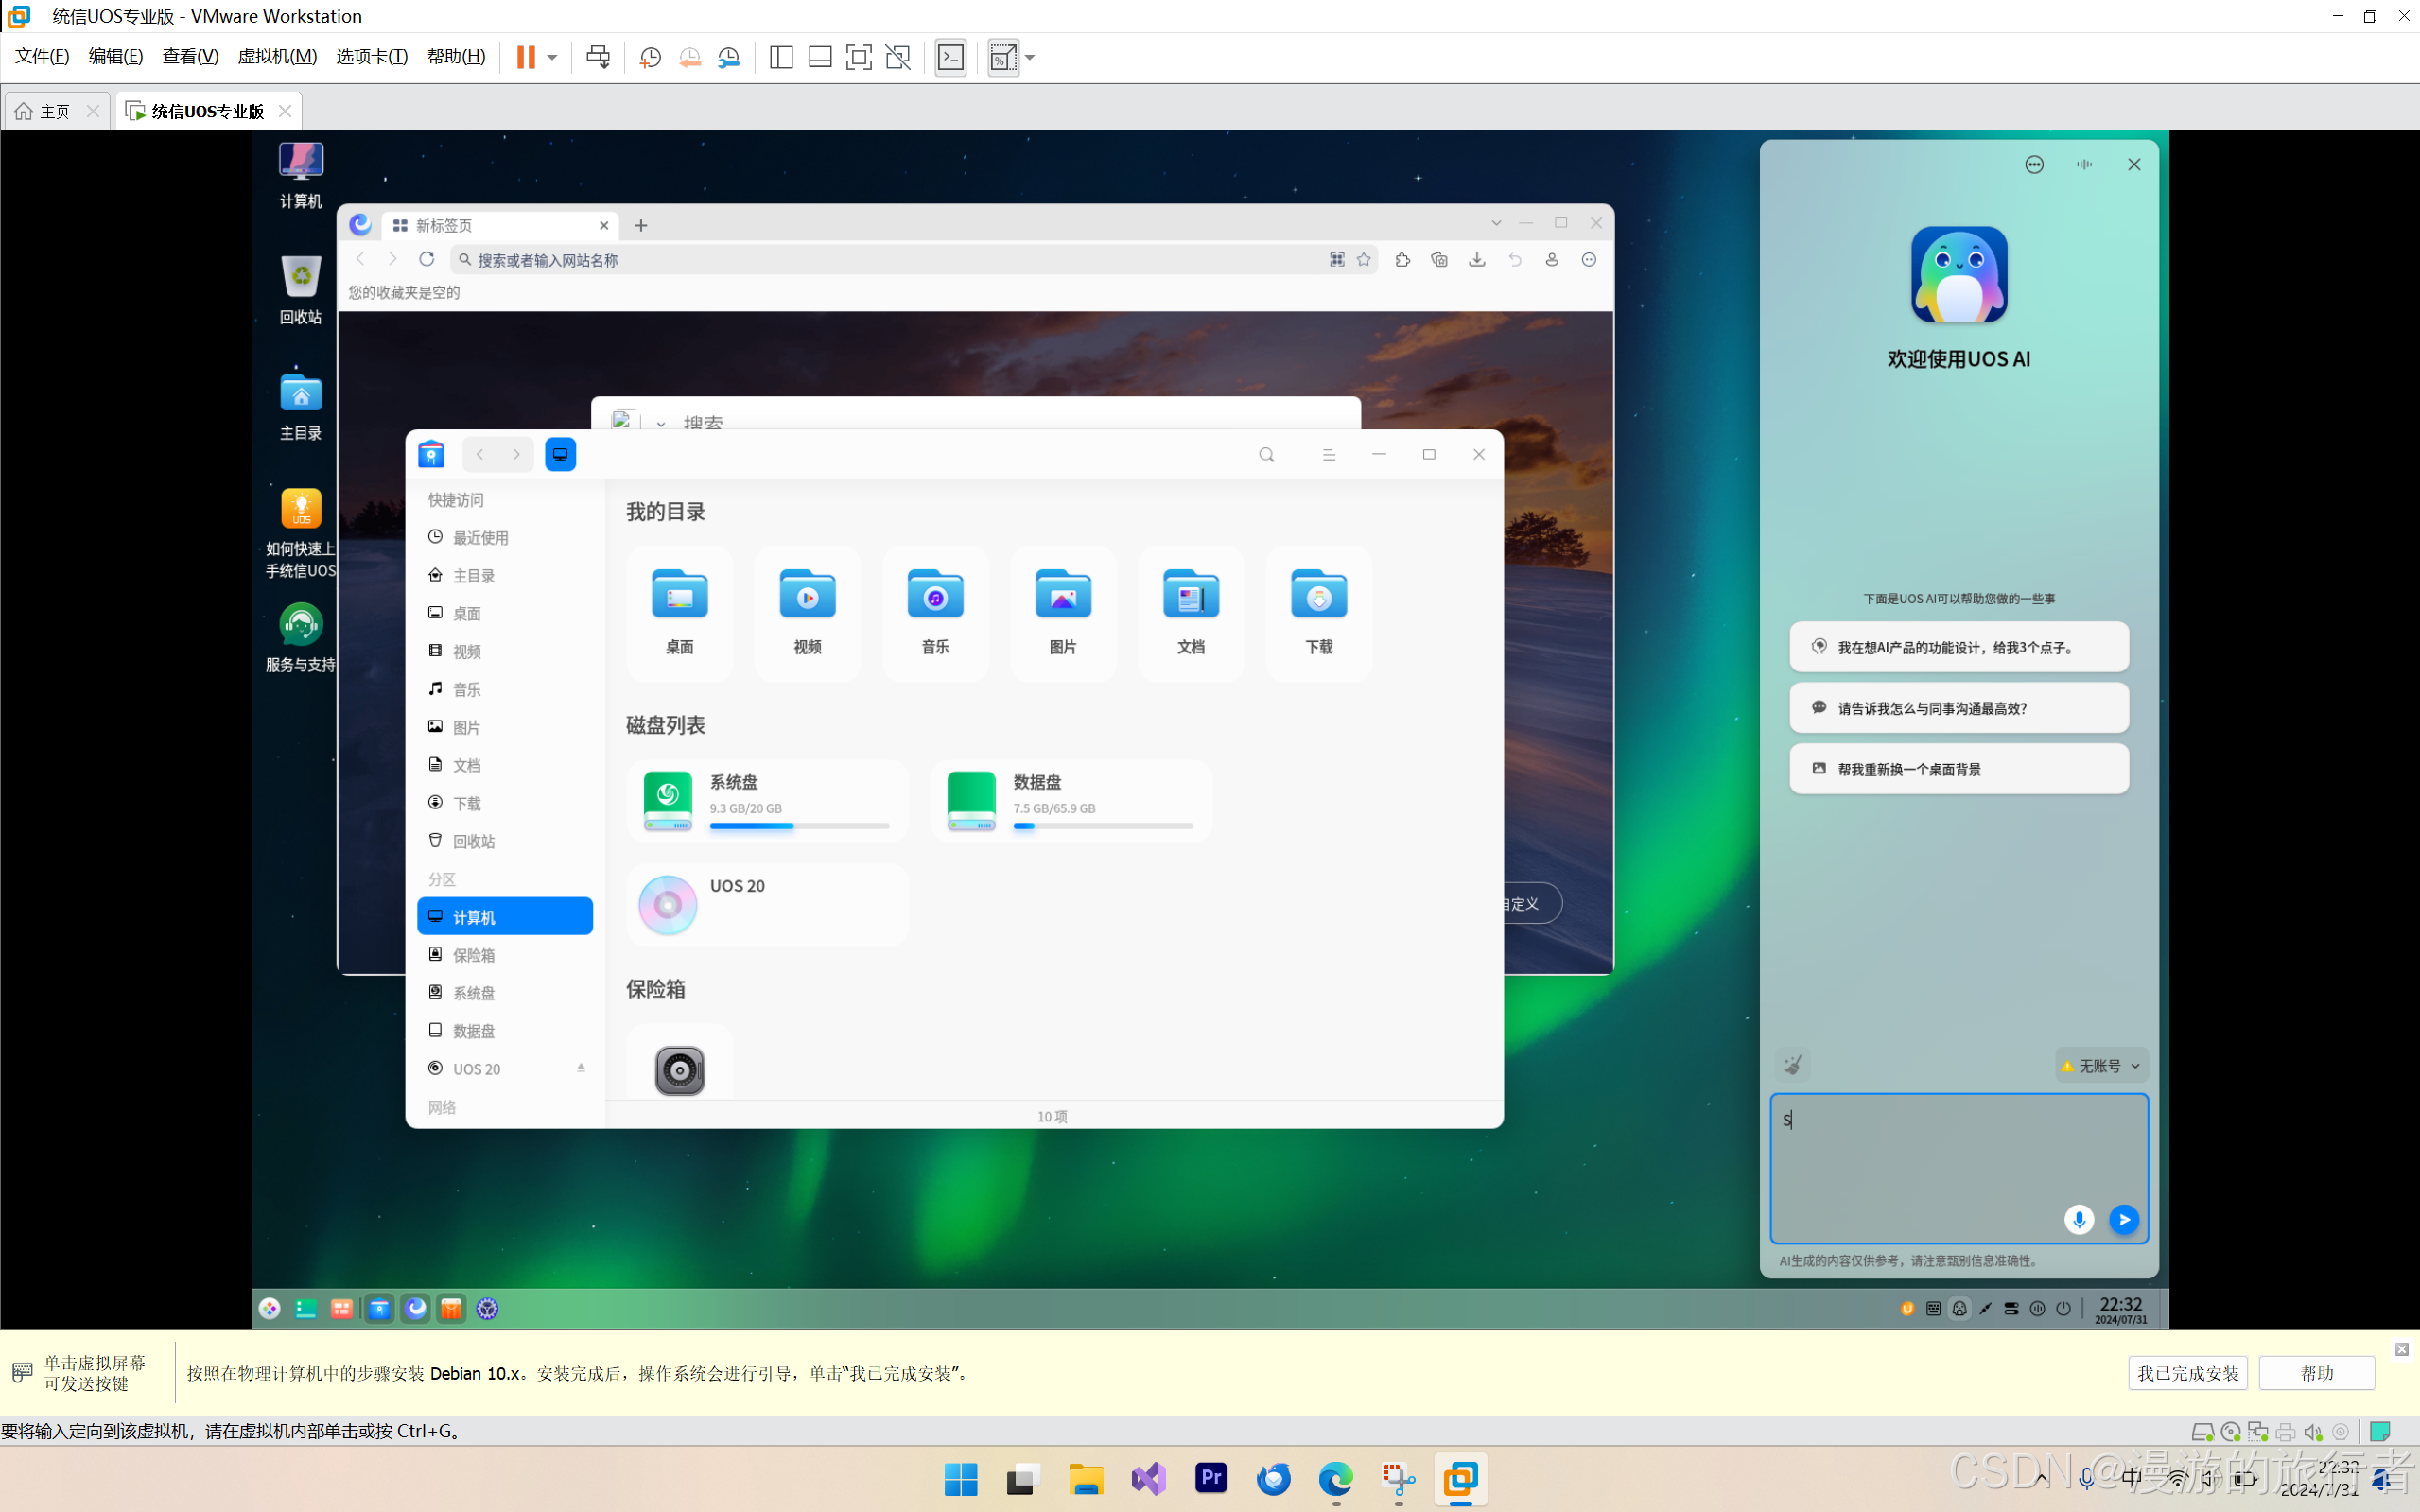The image size is (2420, 1512).
Task: Open the 服务与支持 desktop icon
Action: [x=301, y=638]
